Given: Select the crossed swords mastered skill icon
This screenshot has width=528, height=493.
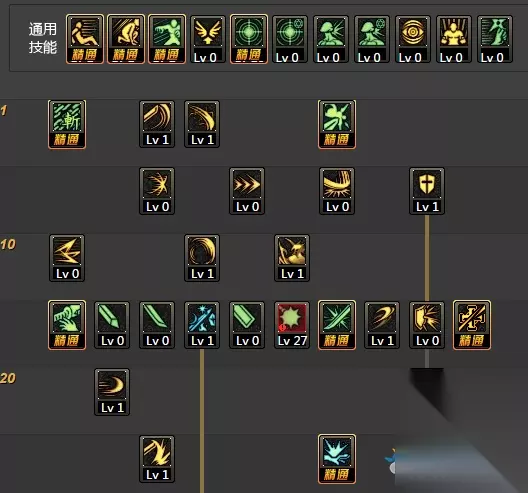Looking at the screenshot, I should click(x=472, y=325).
